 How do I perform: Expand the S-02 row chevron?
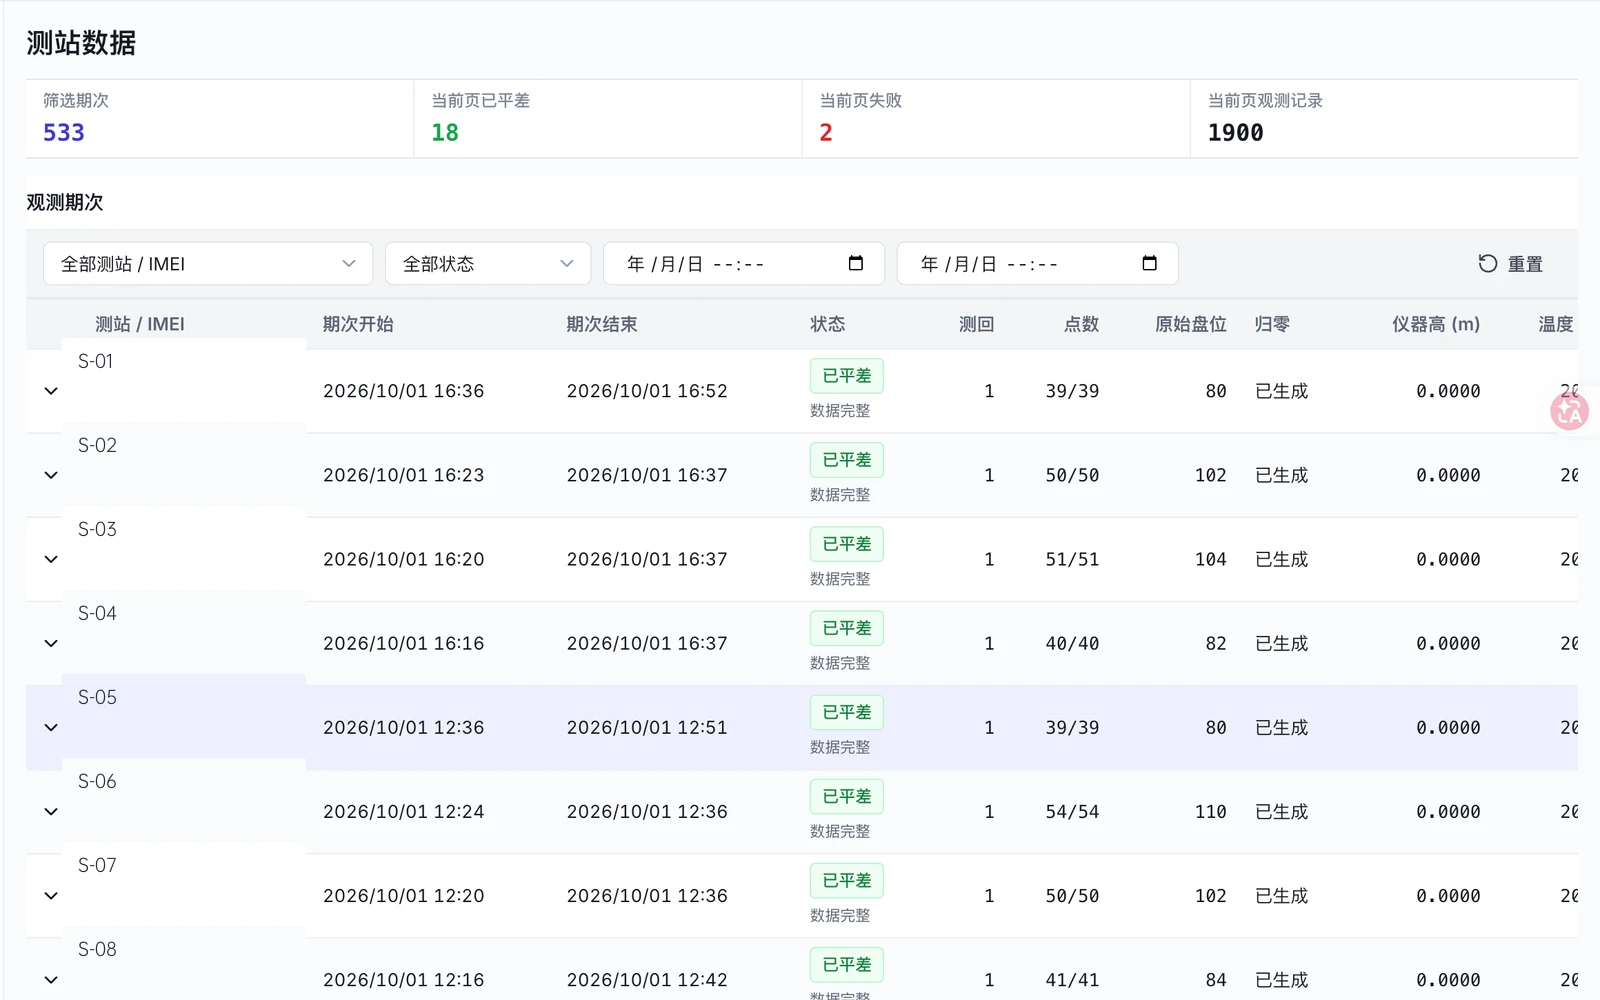(x=51, y=475)
